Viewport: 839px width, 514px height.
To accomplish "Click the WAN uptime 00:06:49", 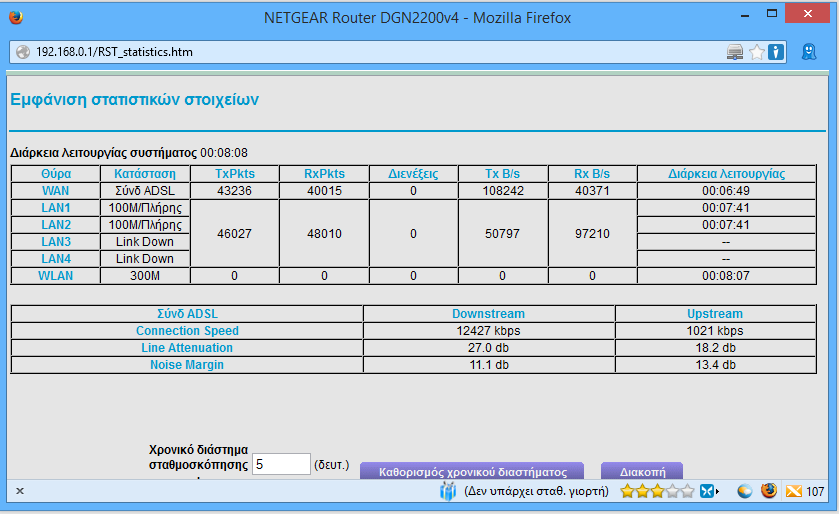I will [x=726, y=191].
